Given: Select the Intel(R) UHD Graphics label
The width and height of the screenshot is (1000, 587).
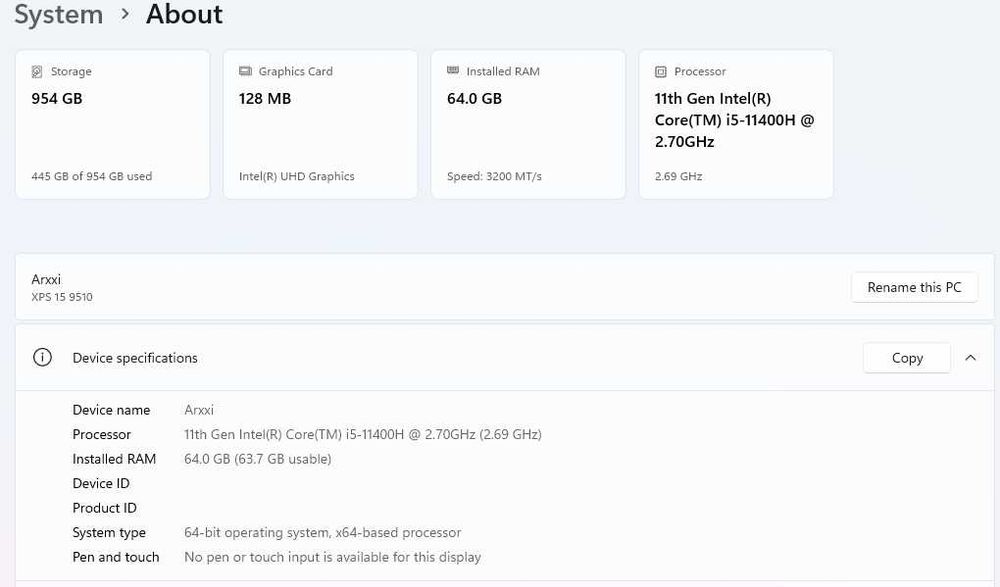Looking at the screenshot, I should pos(296,177).
